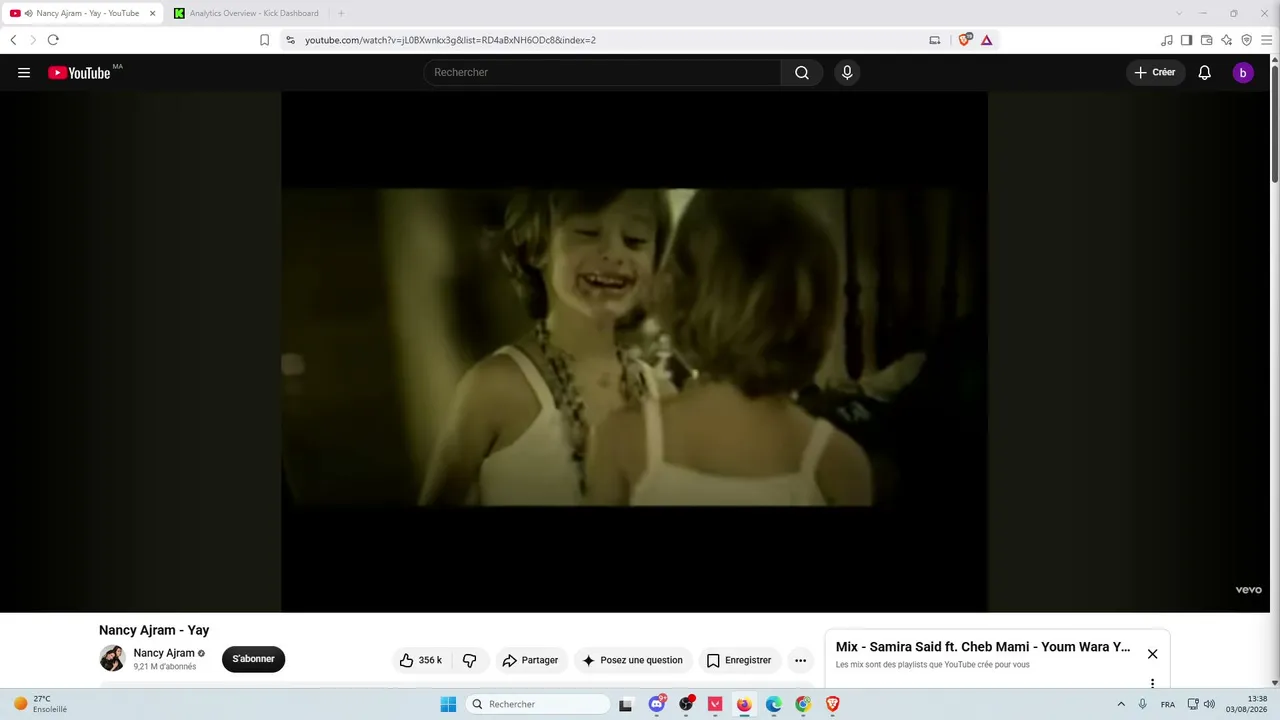Screen dimensions: 1280x720
Task: Focus the browser address bar URL
Action: pyautogui.click(x=450, y=40)
